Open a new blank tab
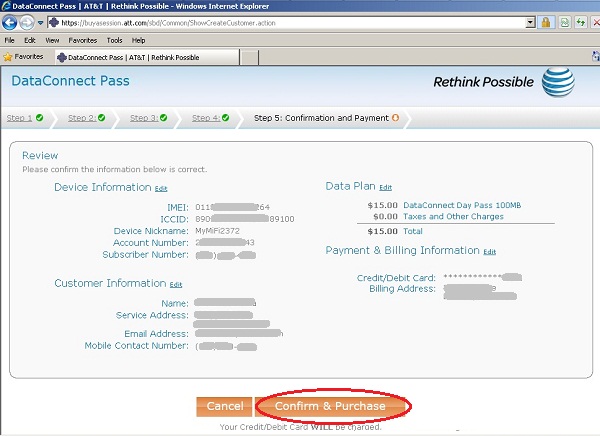The width and height of the screenshot is (600, 436). [x=249, y=58]
